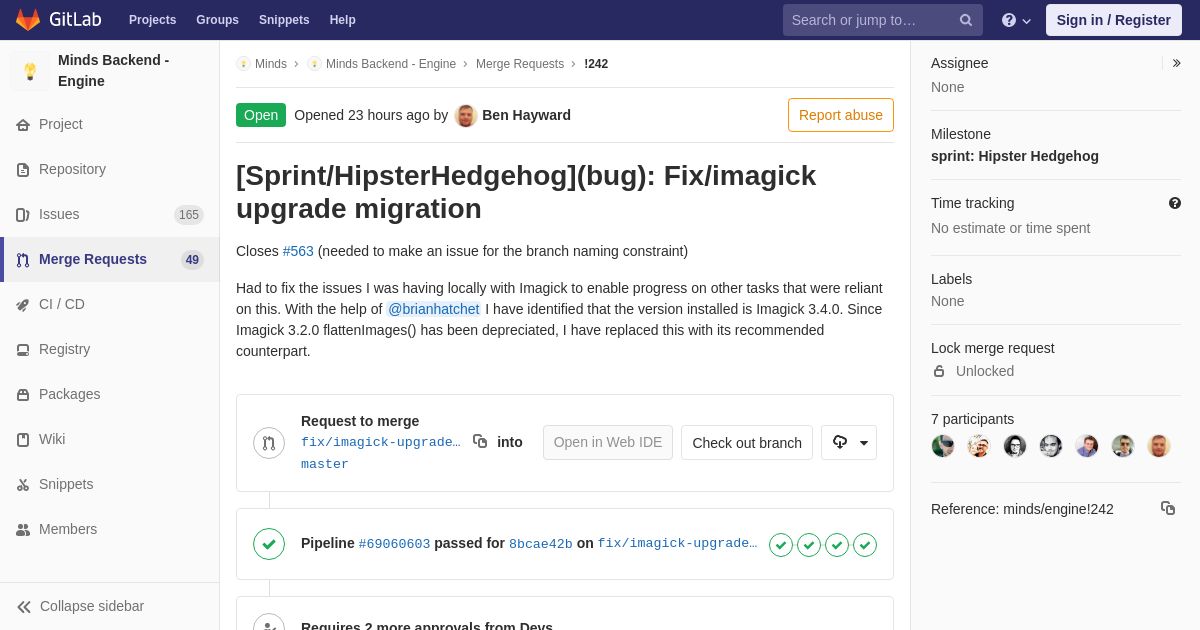This screenshot has height=630, width=1200.
Task: Click the Time tracking help icon
Action: [1175, 203]
